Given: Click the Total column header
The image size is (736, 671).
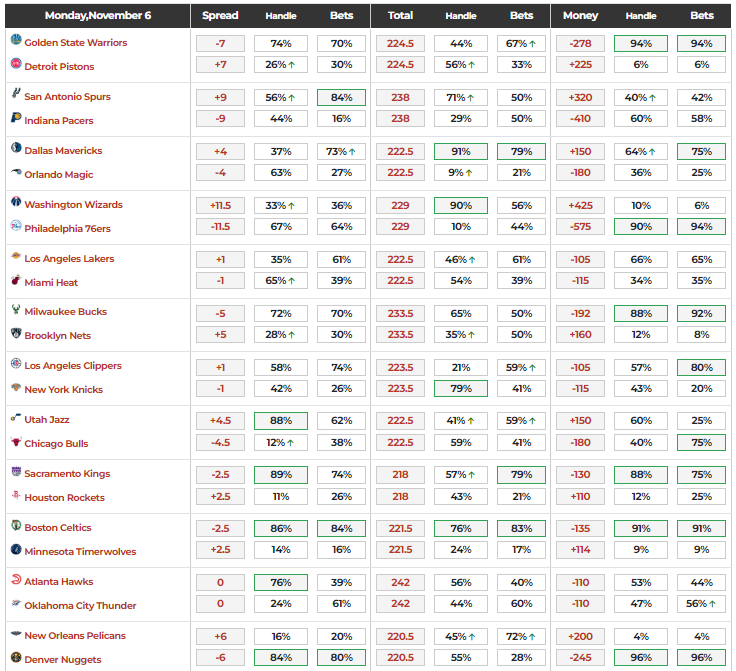Looking at the screenshot, I should point(400,15).
